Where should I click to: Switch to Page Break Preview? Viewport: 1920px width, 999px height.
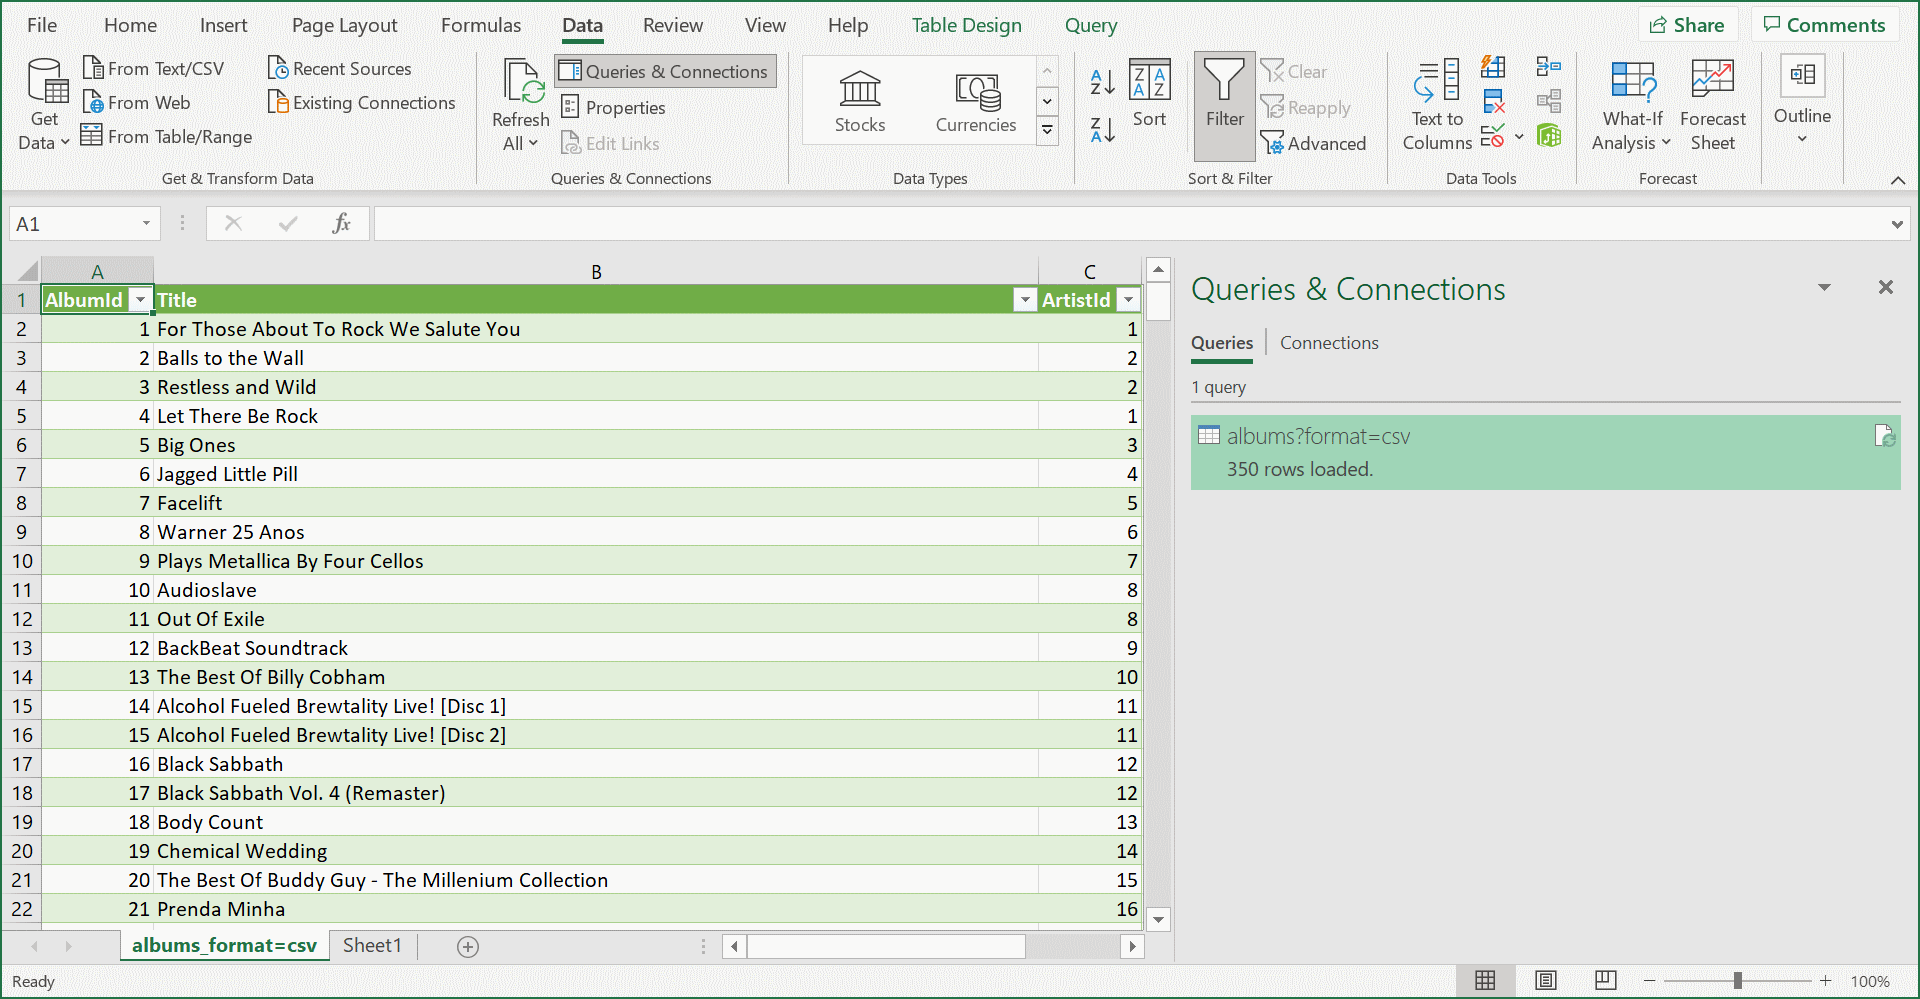1606,981
